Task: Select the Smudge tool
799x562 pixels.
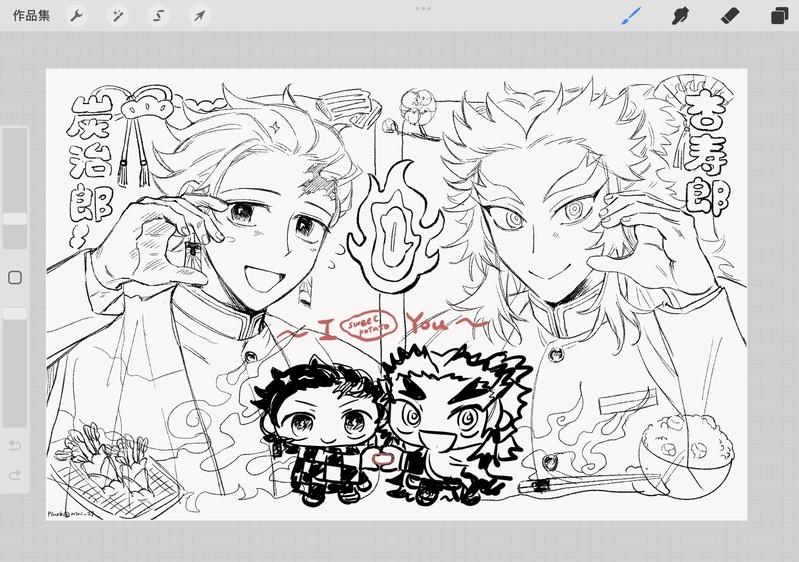Action: pyautogui.click(x=680, y=16)
